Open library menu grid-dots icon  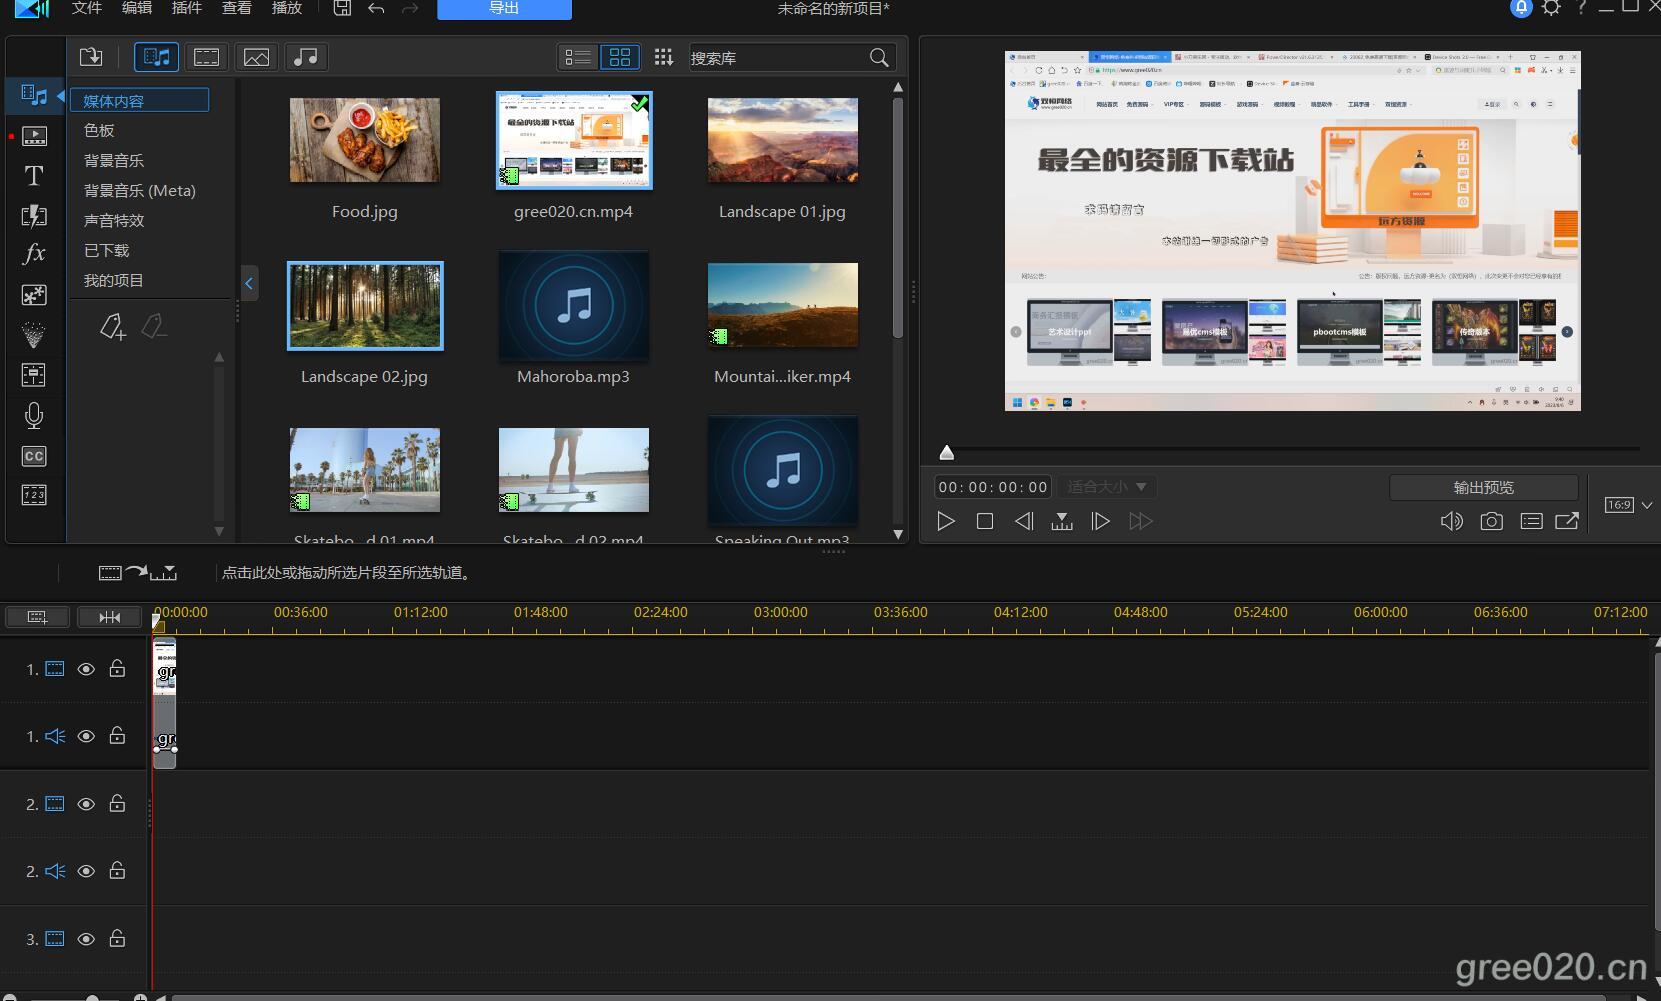(663, 57)
